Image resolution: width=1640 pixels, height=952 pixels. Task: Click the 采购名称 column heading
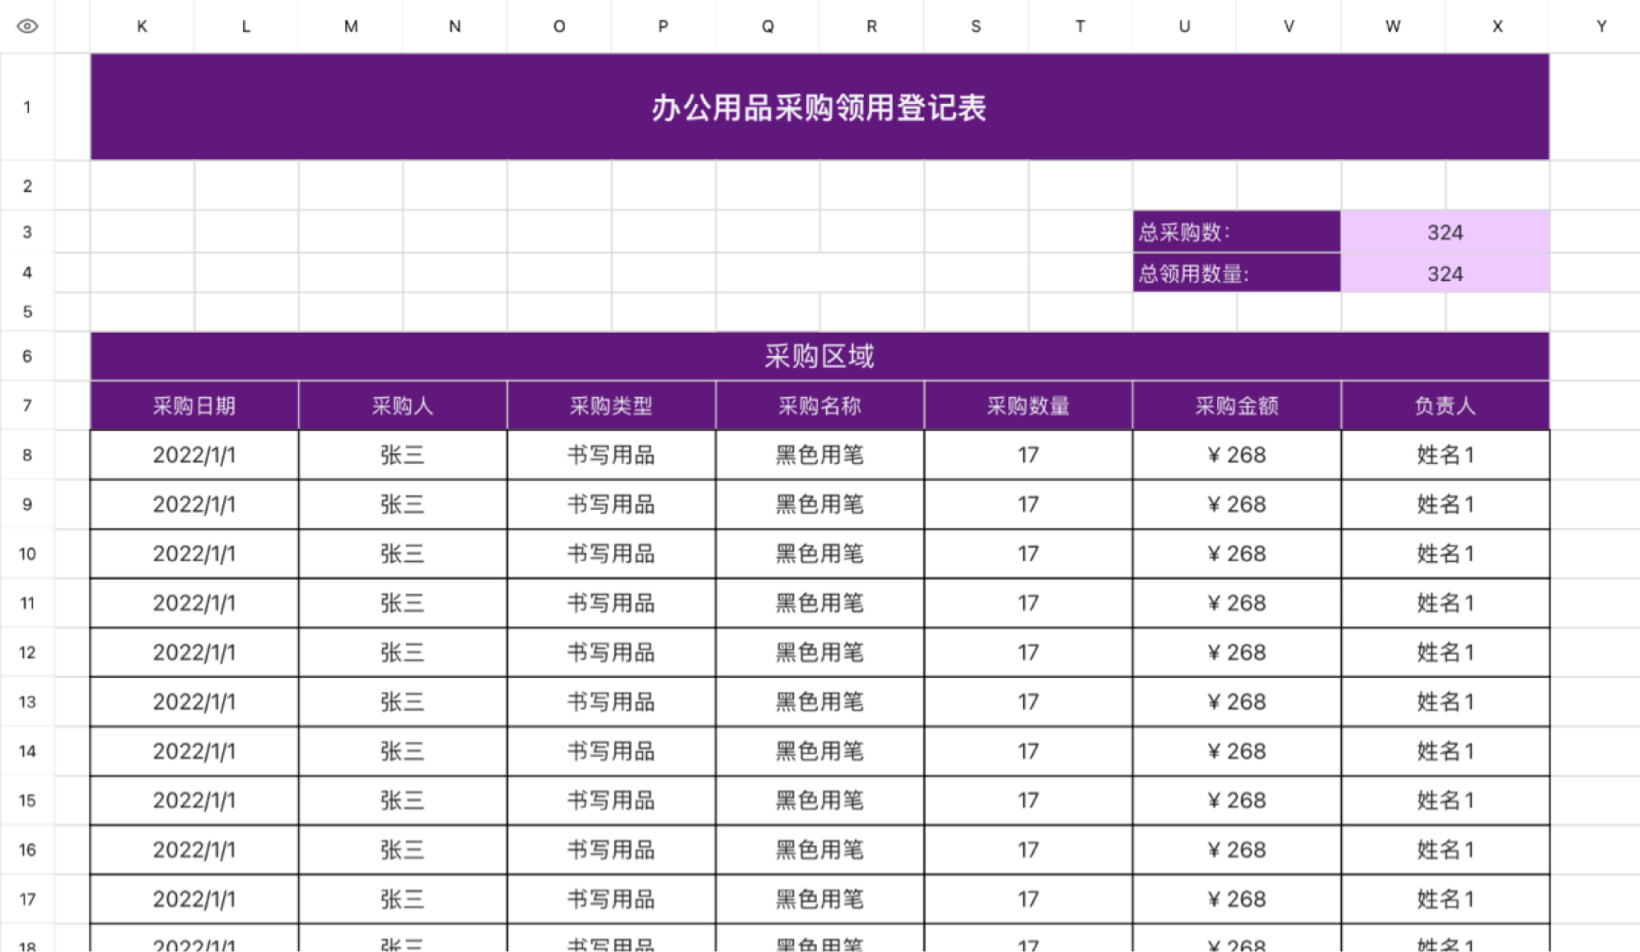click(x=819, y=405)
